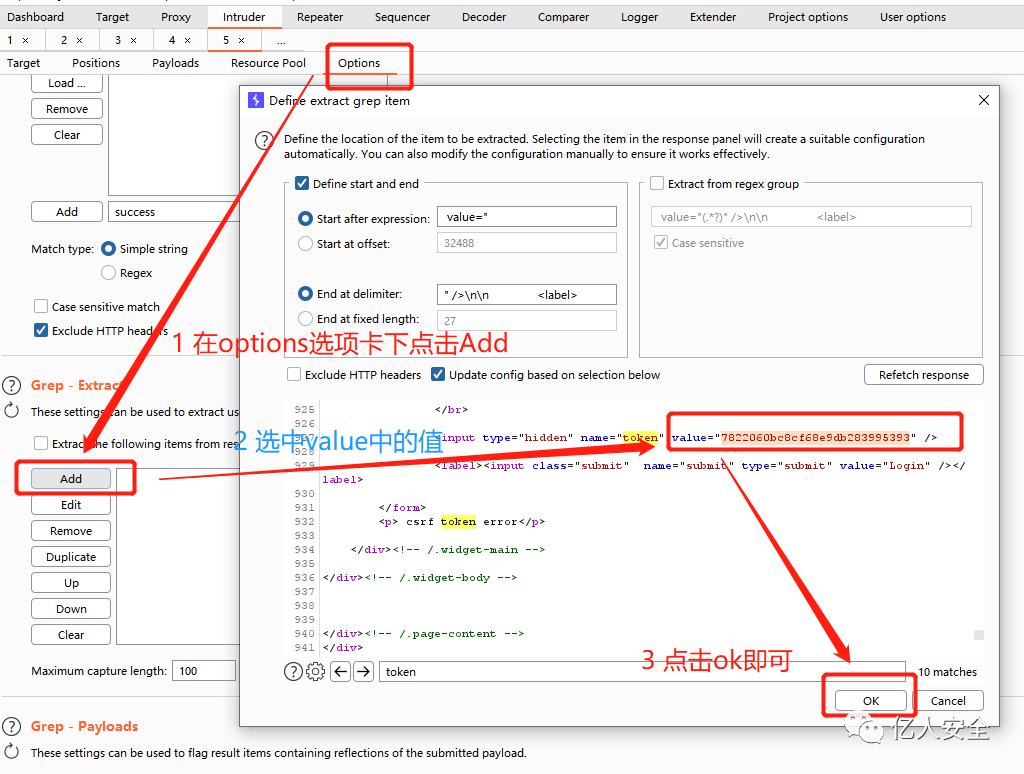Go to previous search match arrow
The width and height of the screenshot is (1024, 774).
coord(340,671)
